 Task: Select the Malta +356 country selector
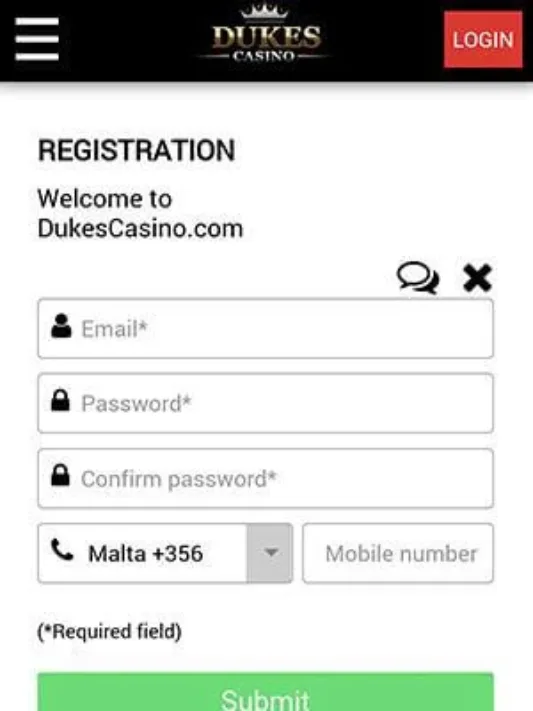[165, 553]
